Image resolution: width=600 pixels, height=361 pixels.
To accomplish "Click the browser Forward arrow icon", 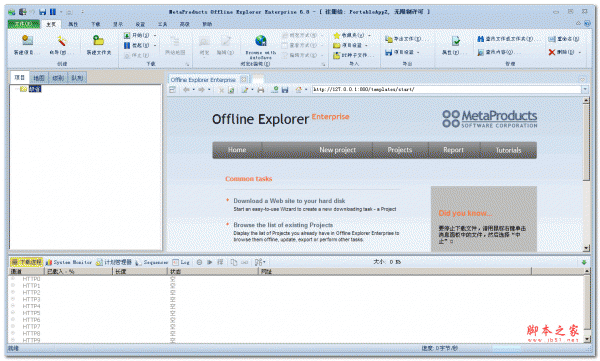I will 201,90.
